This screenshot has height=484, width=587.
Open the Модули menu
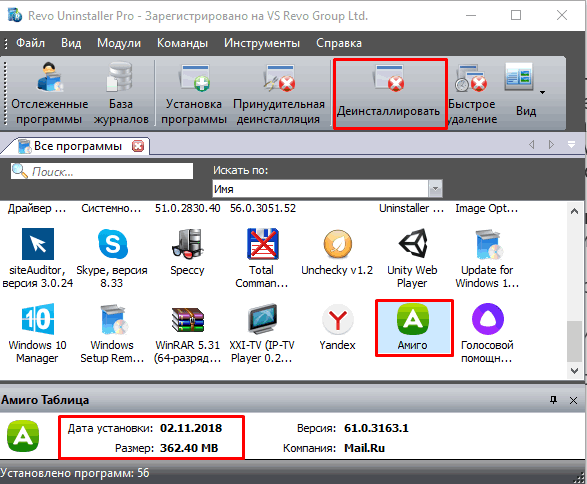[119, 43]
